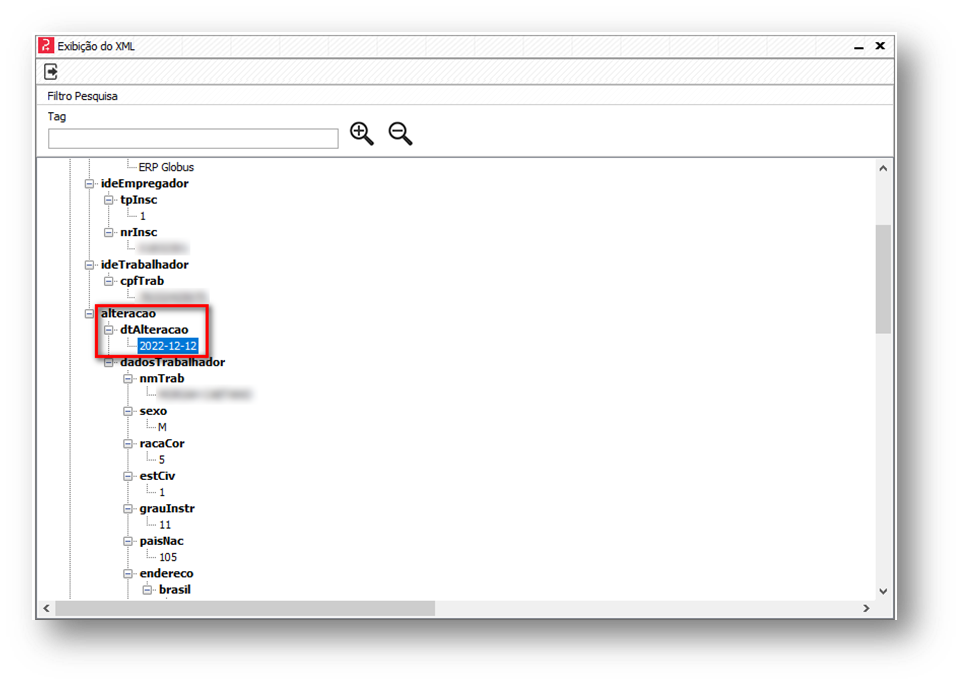Screen dimensions: 962x685
Task: Collapse the ideTrabalhador node
Action: tap(90, 265)
